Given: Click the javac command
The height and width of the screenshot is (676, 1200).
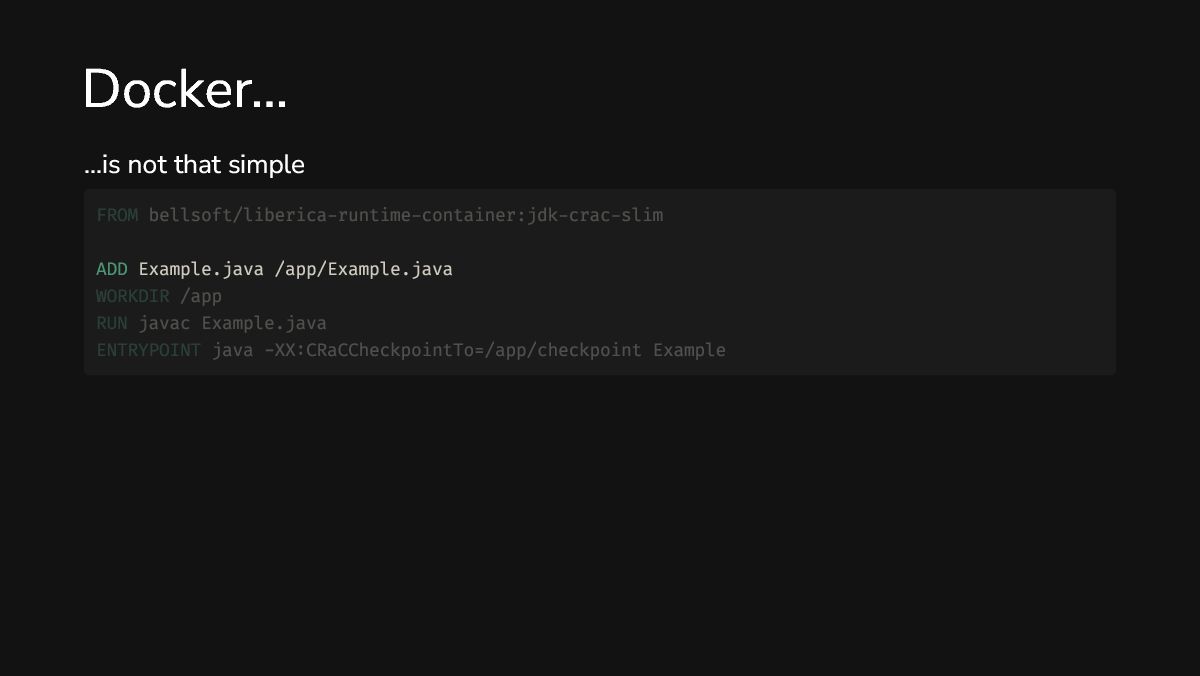Looking at the screenshot, I should (x=164, y=323).
